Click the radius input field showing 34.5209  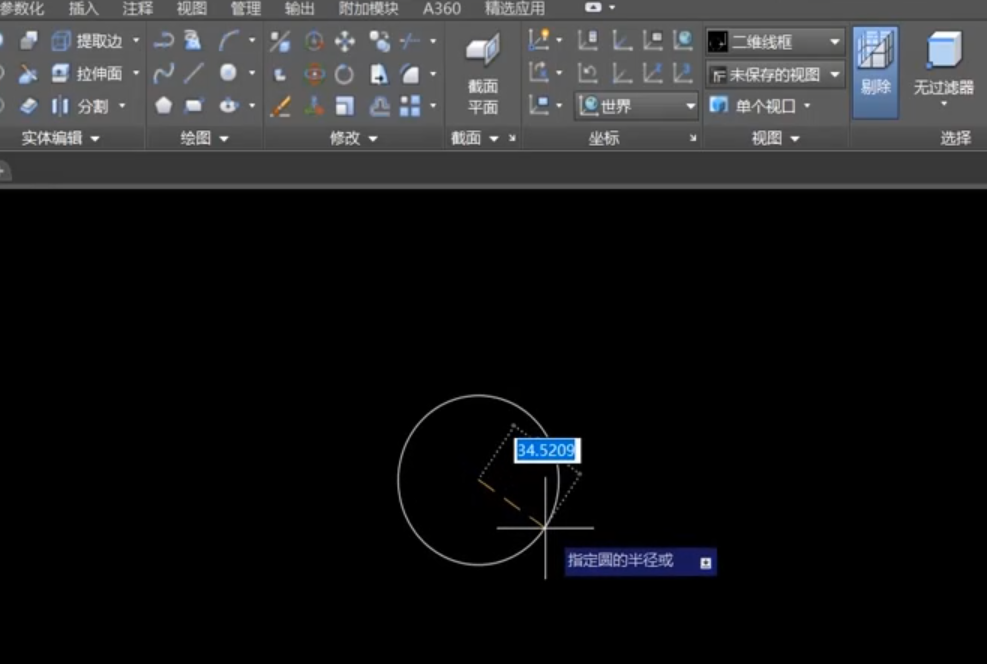coord(546,451)
